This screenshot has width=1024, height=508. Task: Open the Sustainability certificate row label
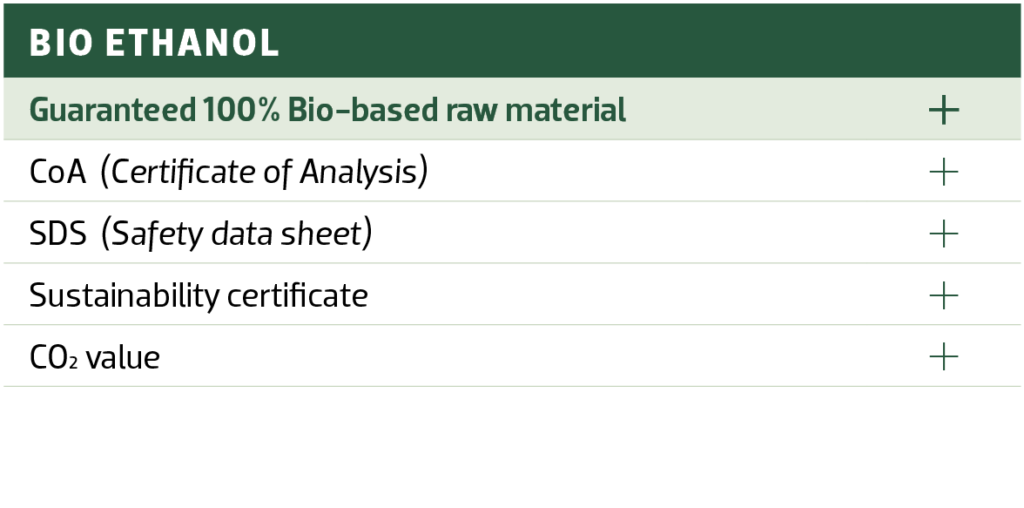click(x=198, y=296)
